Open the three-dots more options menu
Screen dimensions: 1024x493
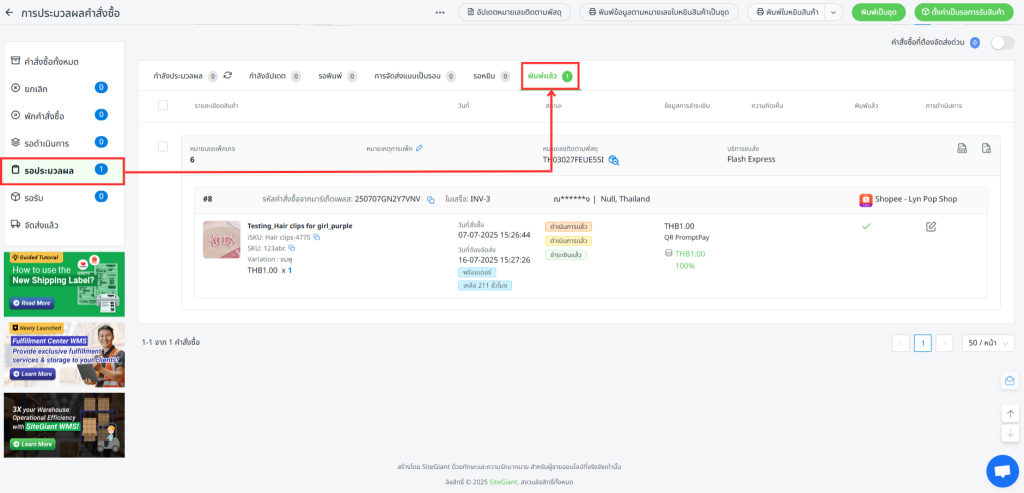pyautogui.click(x=440, y=12)
